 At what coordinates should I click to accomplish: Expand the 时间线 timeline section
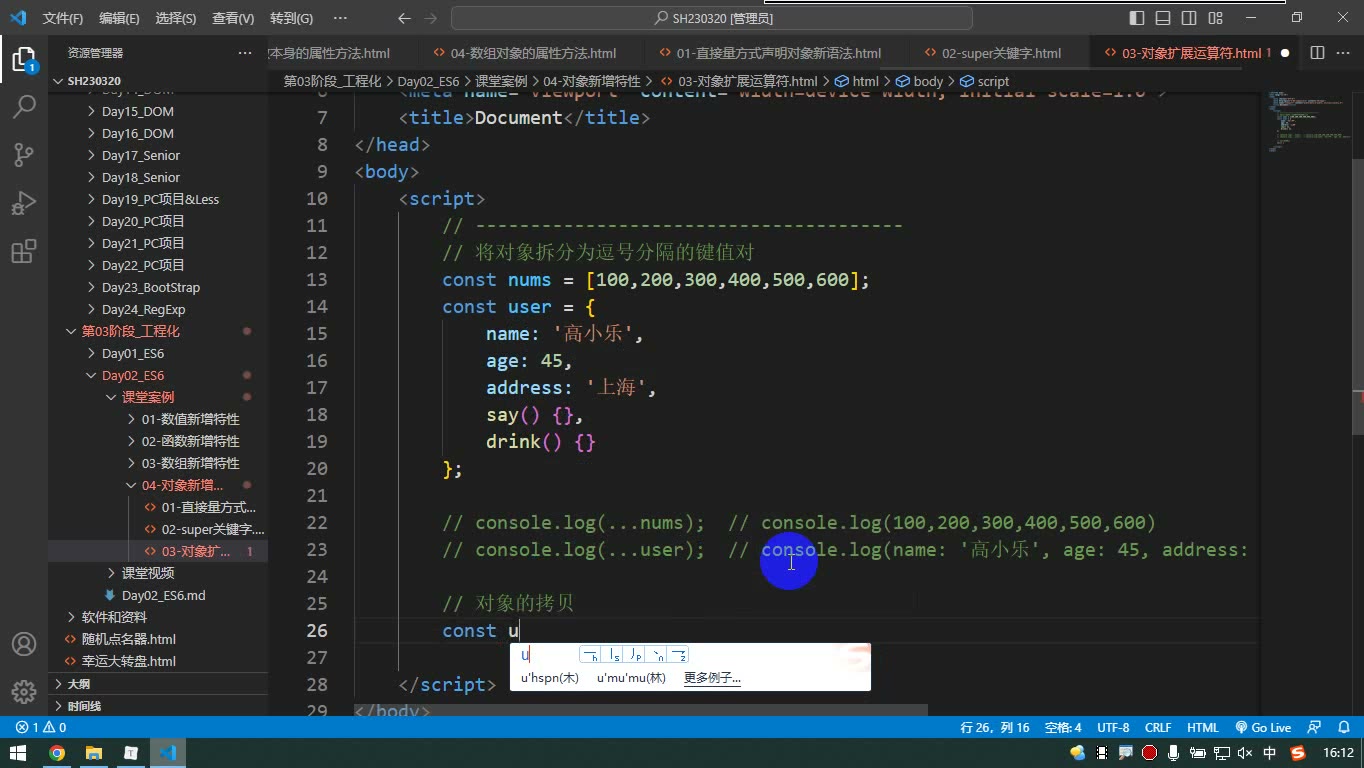[158, 706]
